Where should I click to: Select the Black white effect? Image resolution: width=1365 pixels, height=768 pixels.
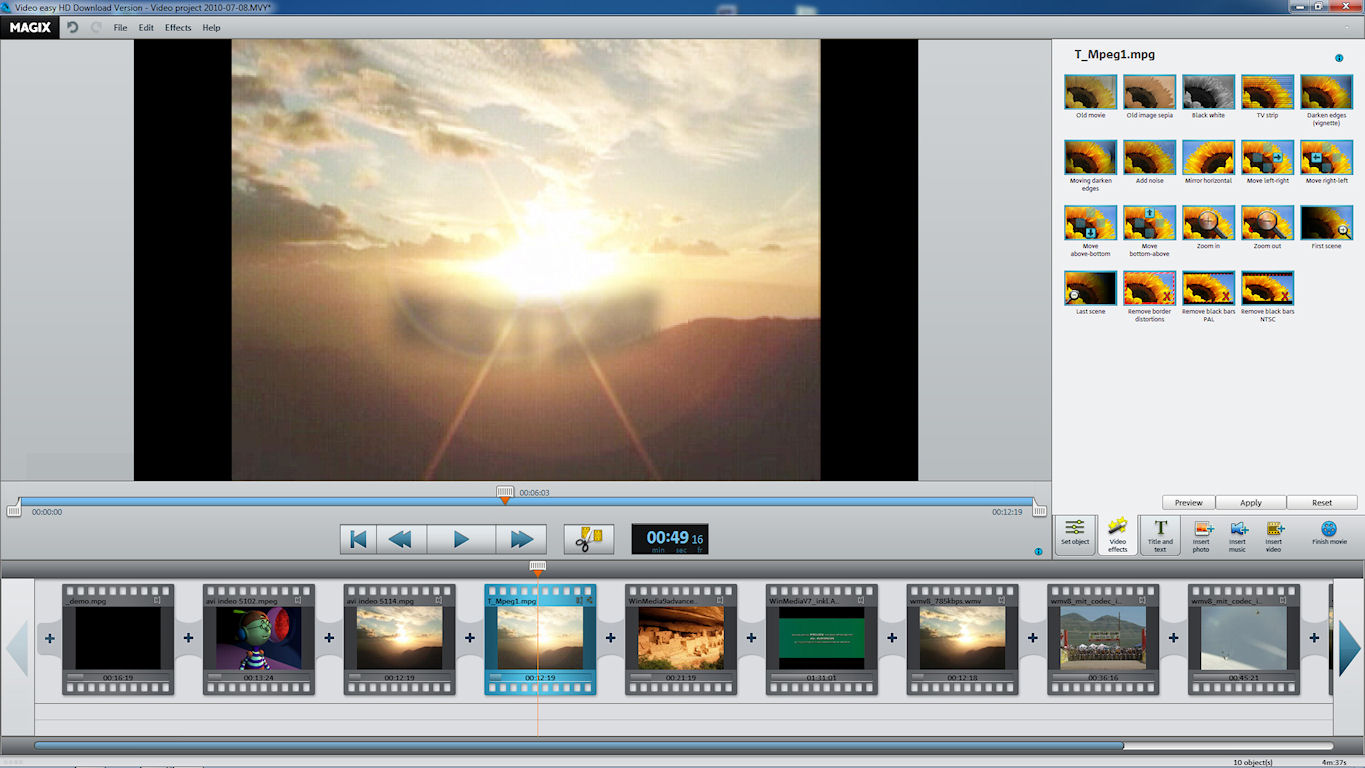[x=1208, y=92]
